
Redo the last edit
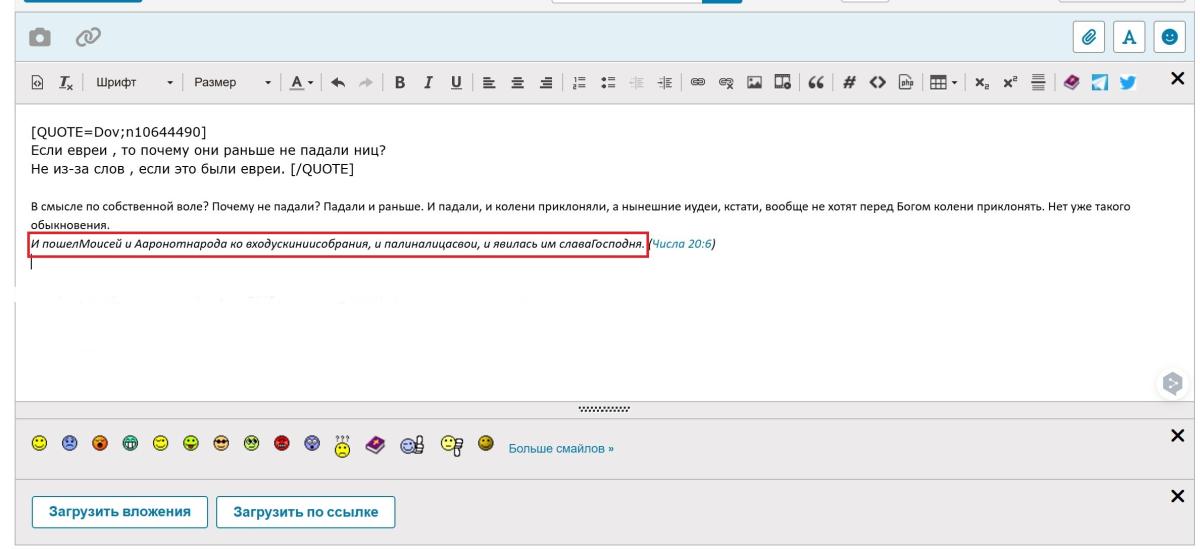(x=366, y=82)
